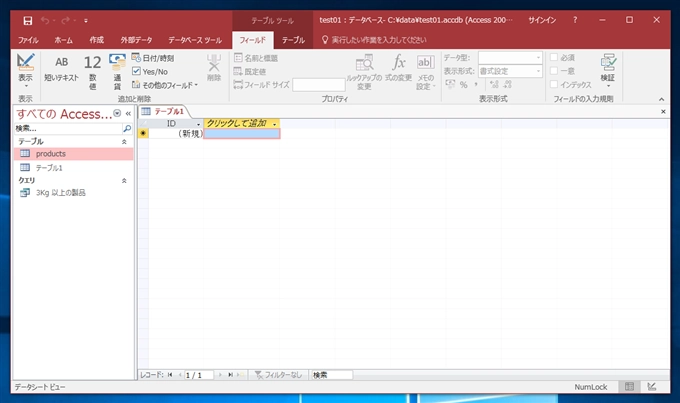The image size is (680, 403).
Task: Click the comma style format icon
Action: (x=476, y=85)
